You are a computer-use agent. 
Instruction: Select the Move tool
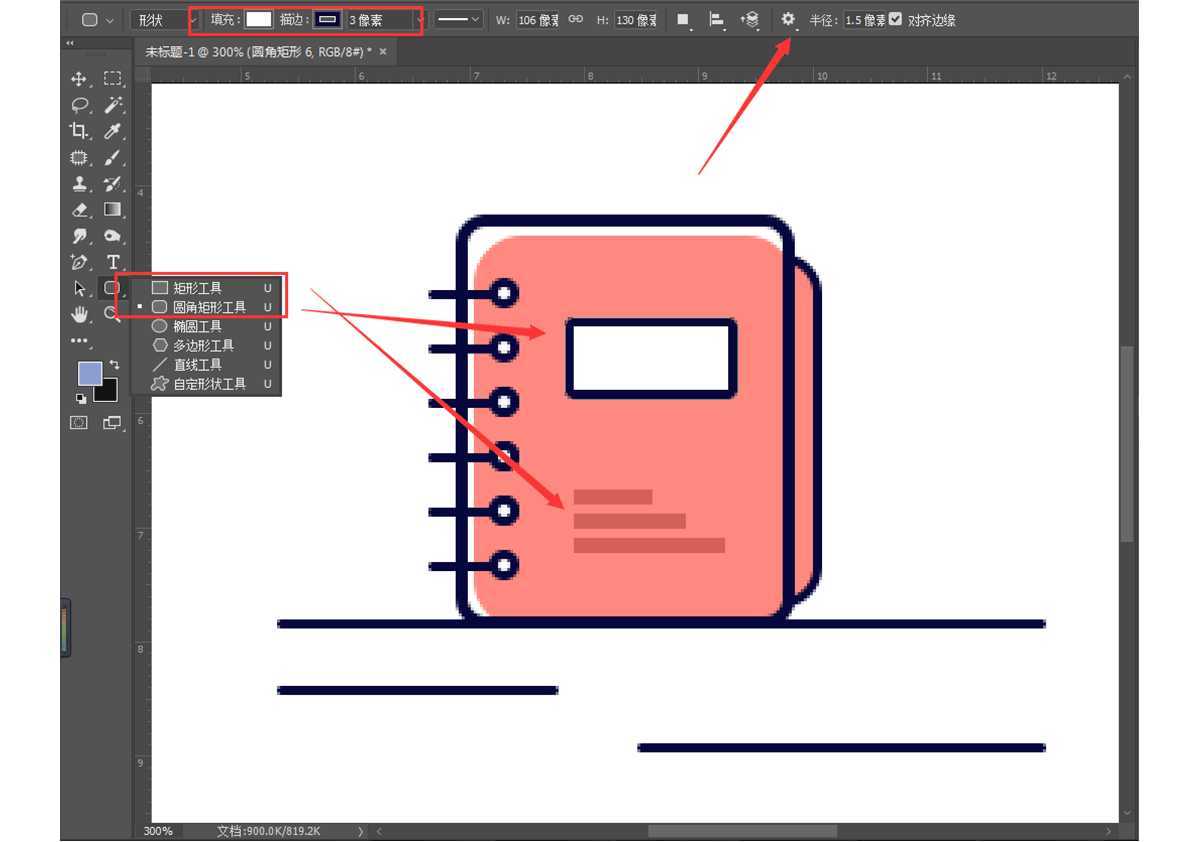click(x=79, y=79)
